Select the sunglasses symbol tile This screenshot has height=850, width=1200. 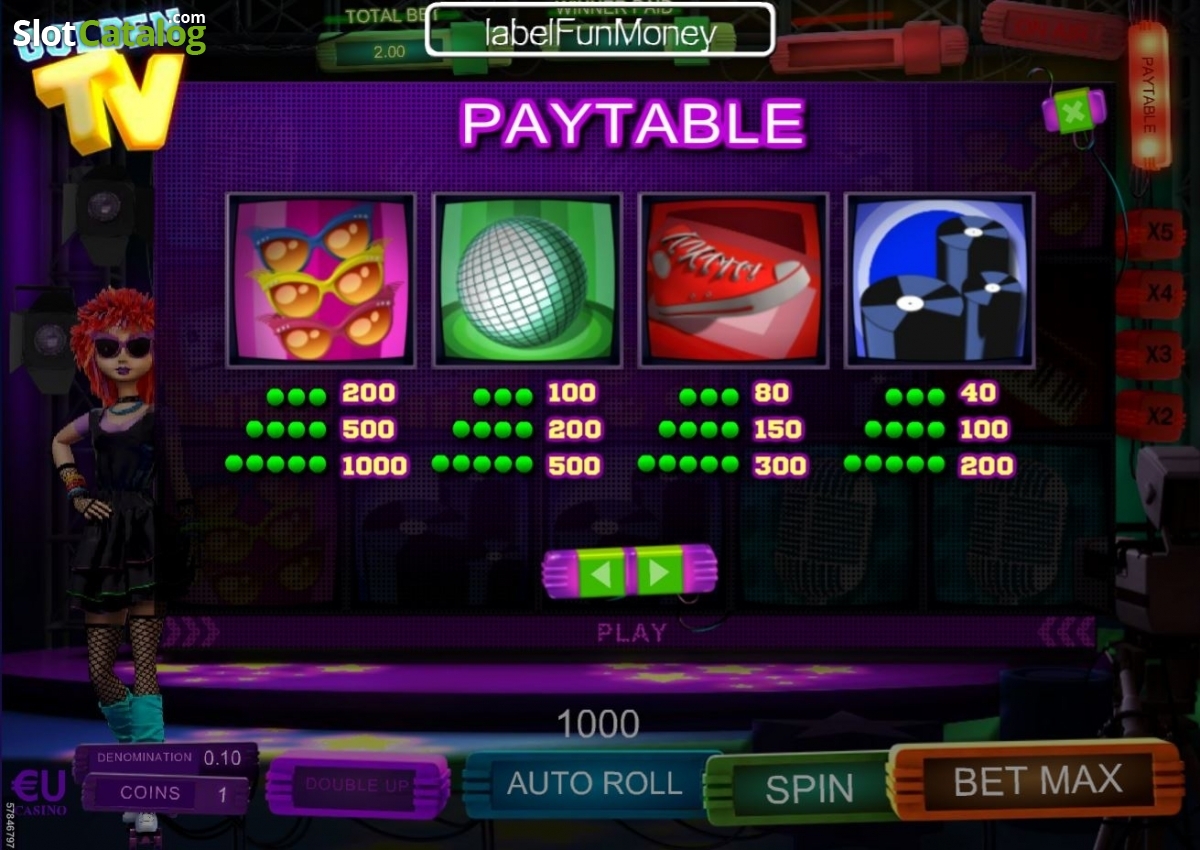pos(321,280)
